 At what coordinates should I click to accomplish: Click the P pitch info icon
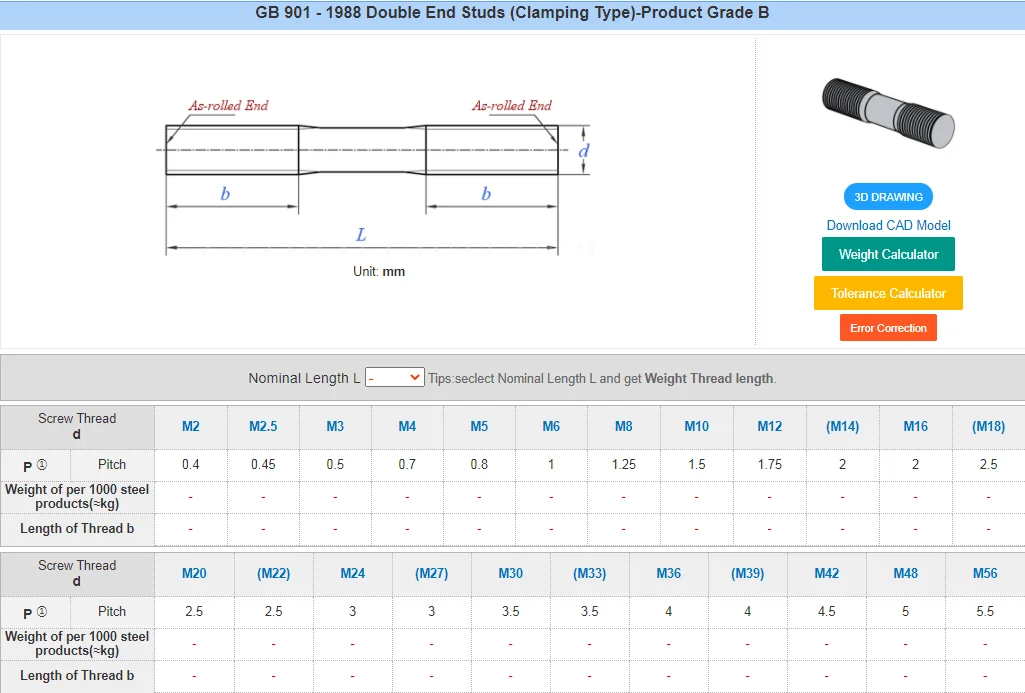[x=39, y=464]
